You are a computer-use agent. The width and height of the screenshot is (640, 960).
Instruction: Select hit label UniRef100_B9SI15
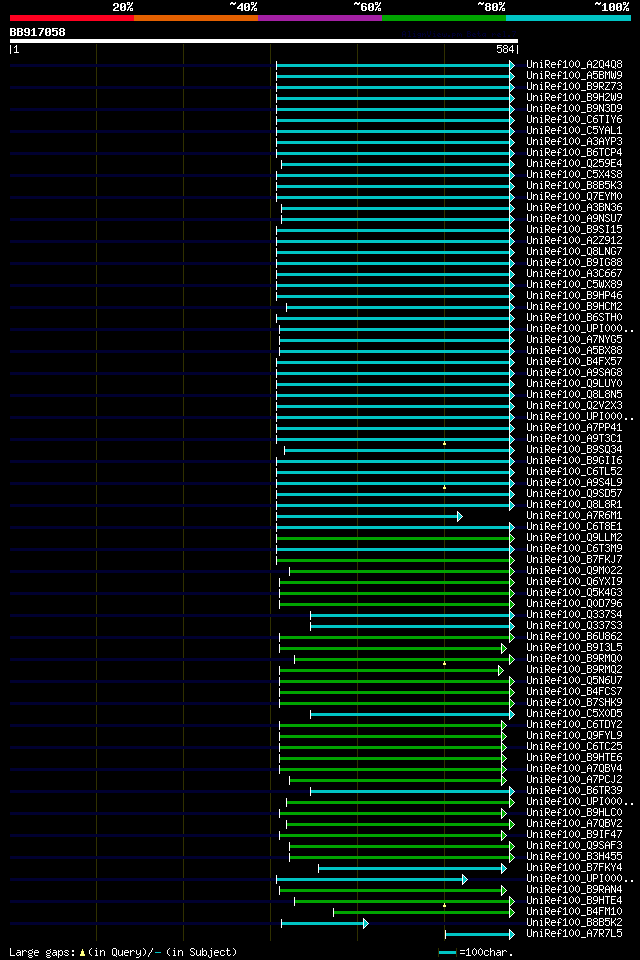tap(574, 230)
